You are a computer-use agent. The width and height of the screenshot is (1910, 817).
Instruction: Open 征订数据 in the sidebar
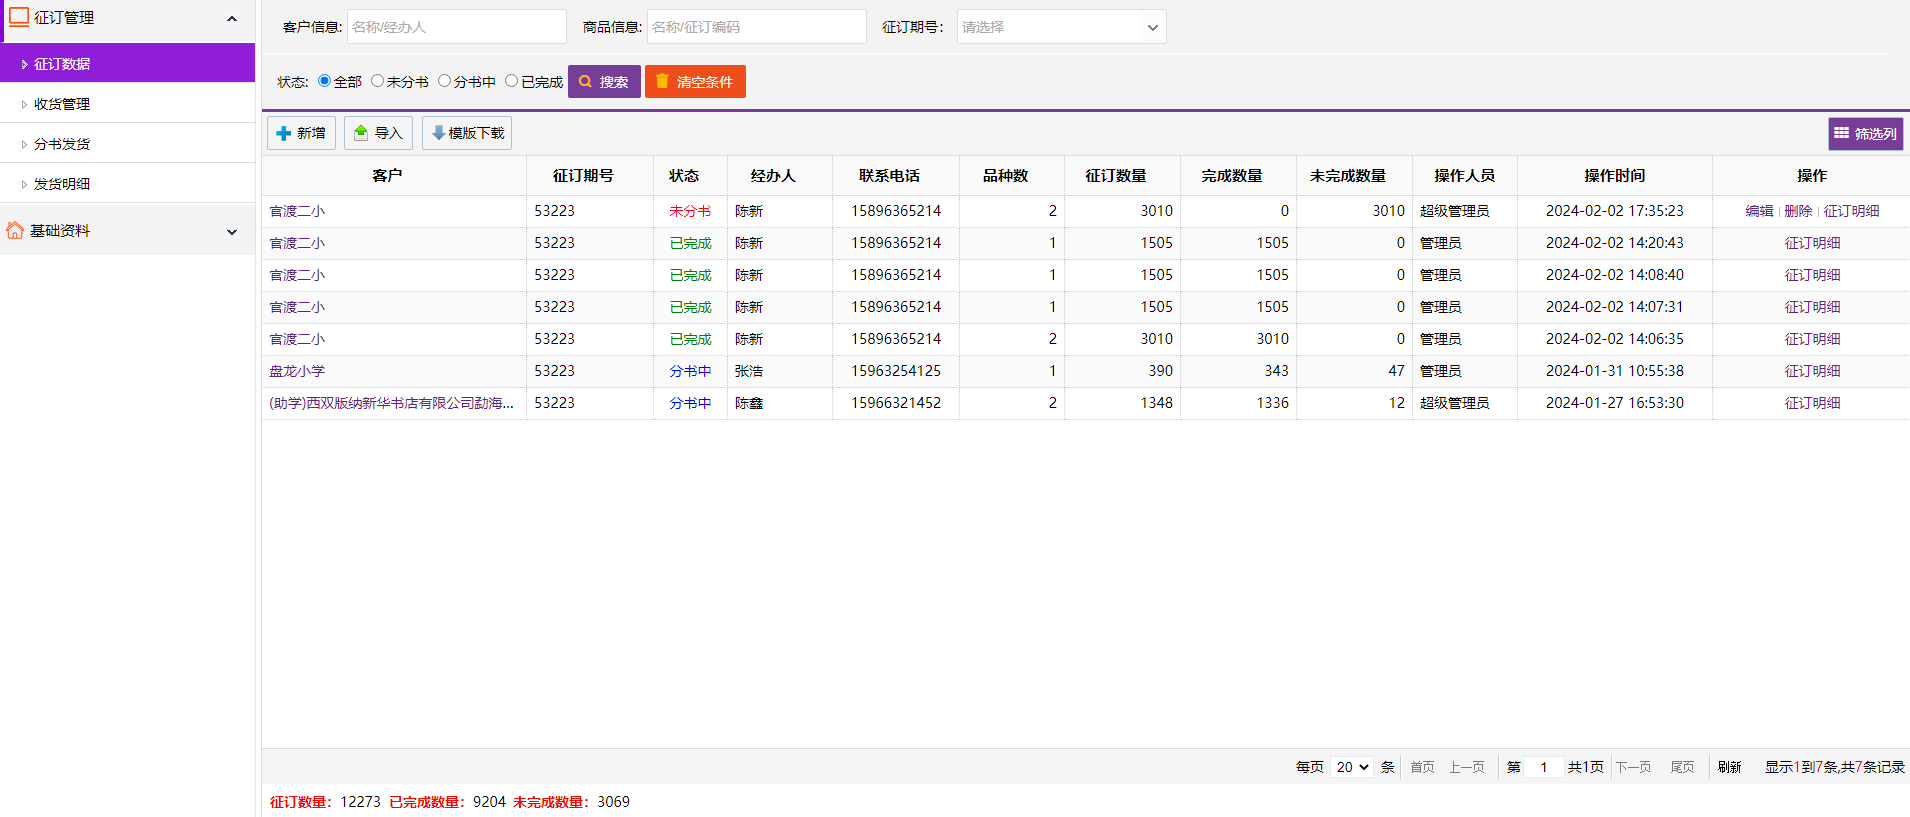[x=128, y=63]
